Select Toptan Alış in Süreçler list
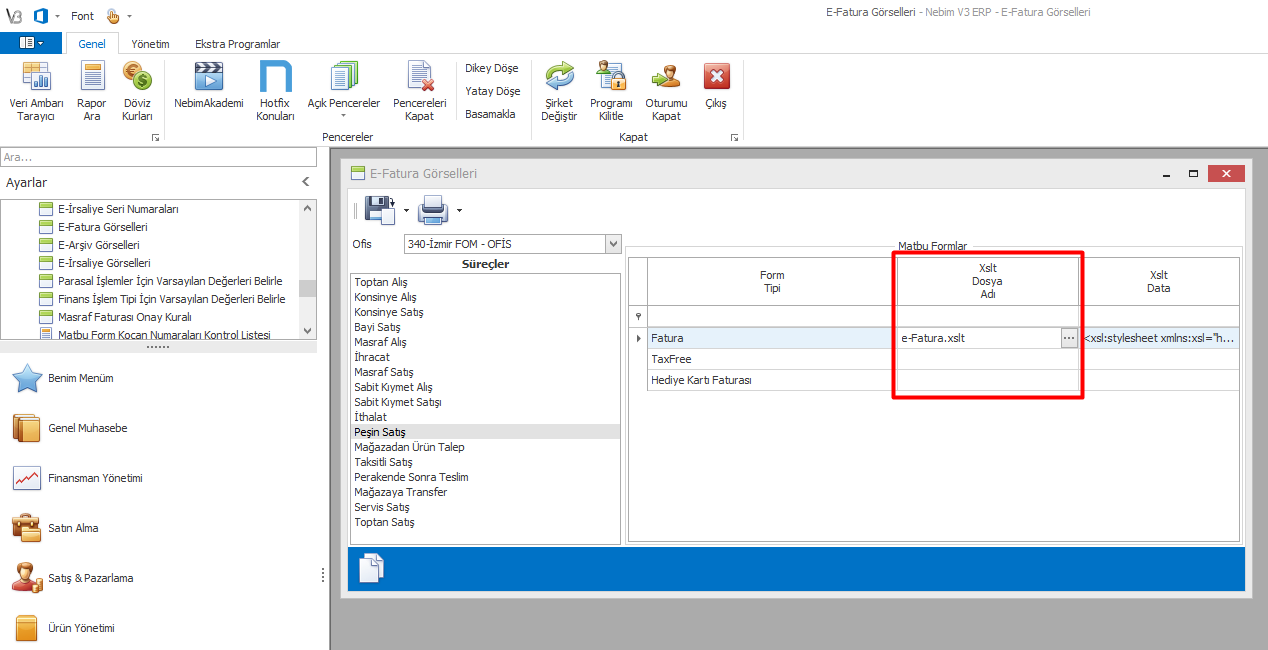Viewport: 1268px width, 650px height. click(381, 282)
